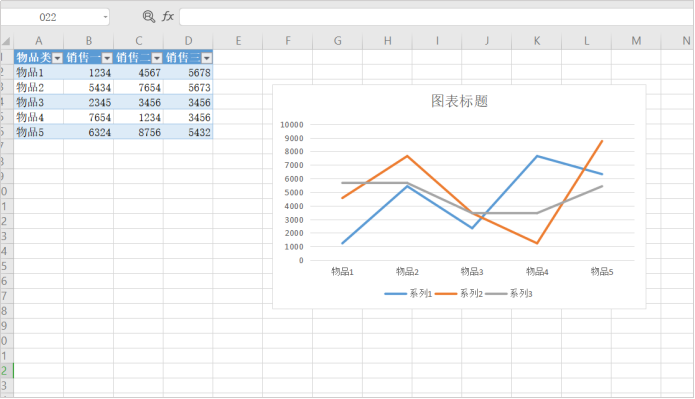Screen dimensions: 695x399
Task: Click cell with value 5434
Action: [89, 87]
